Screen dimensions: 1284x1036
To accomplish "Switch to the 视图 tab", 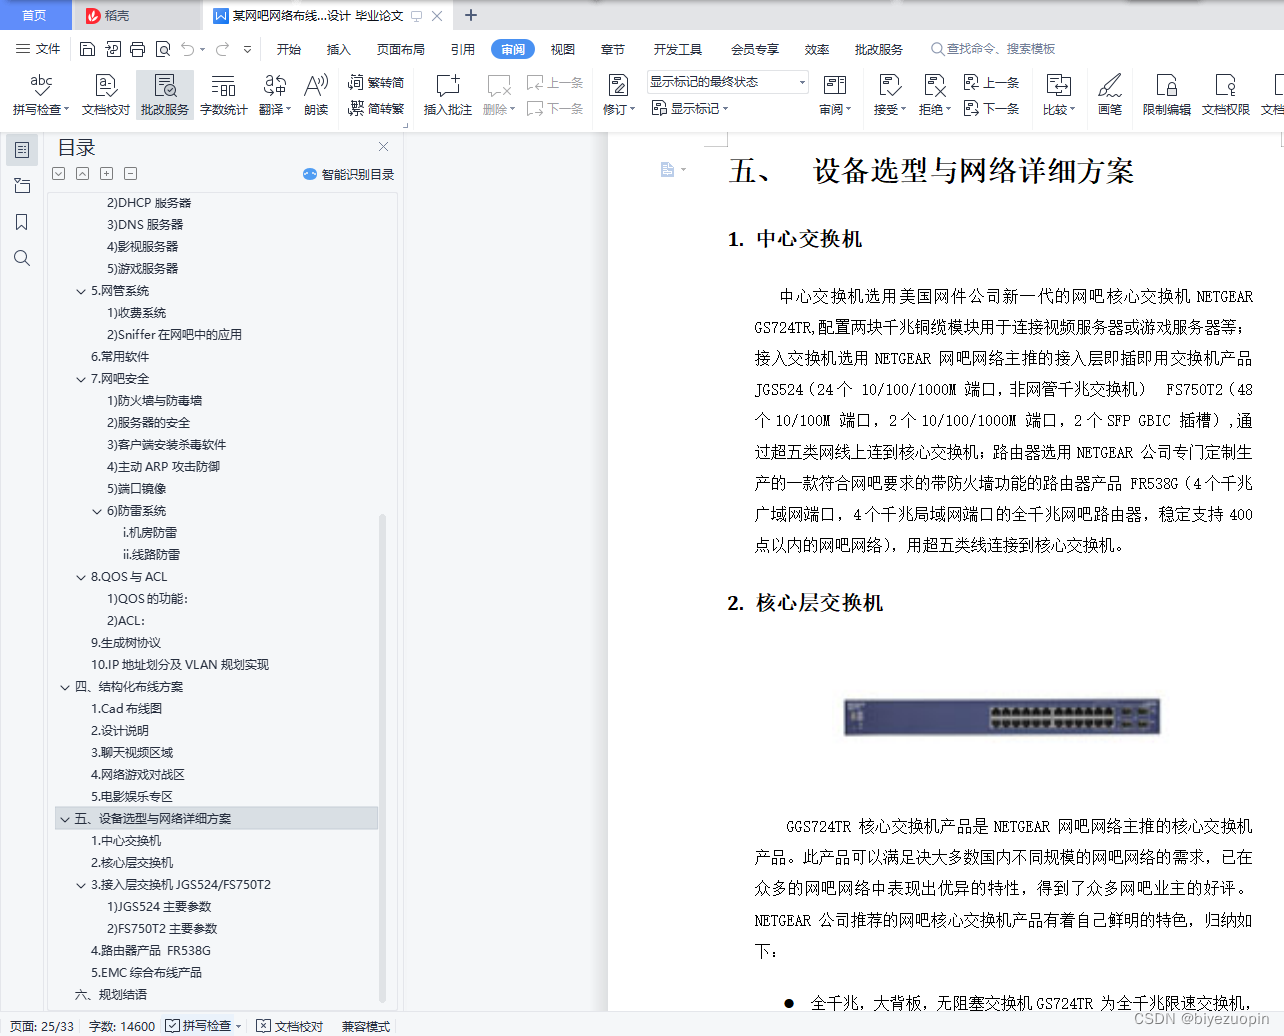I will click(563, 49).
